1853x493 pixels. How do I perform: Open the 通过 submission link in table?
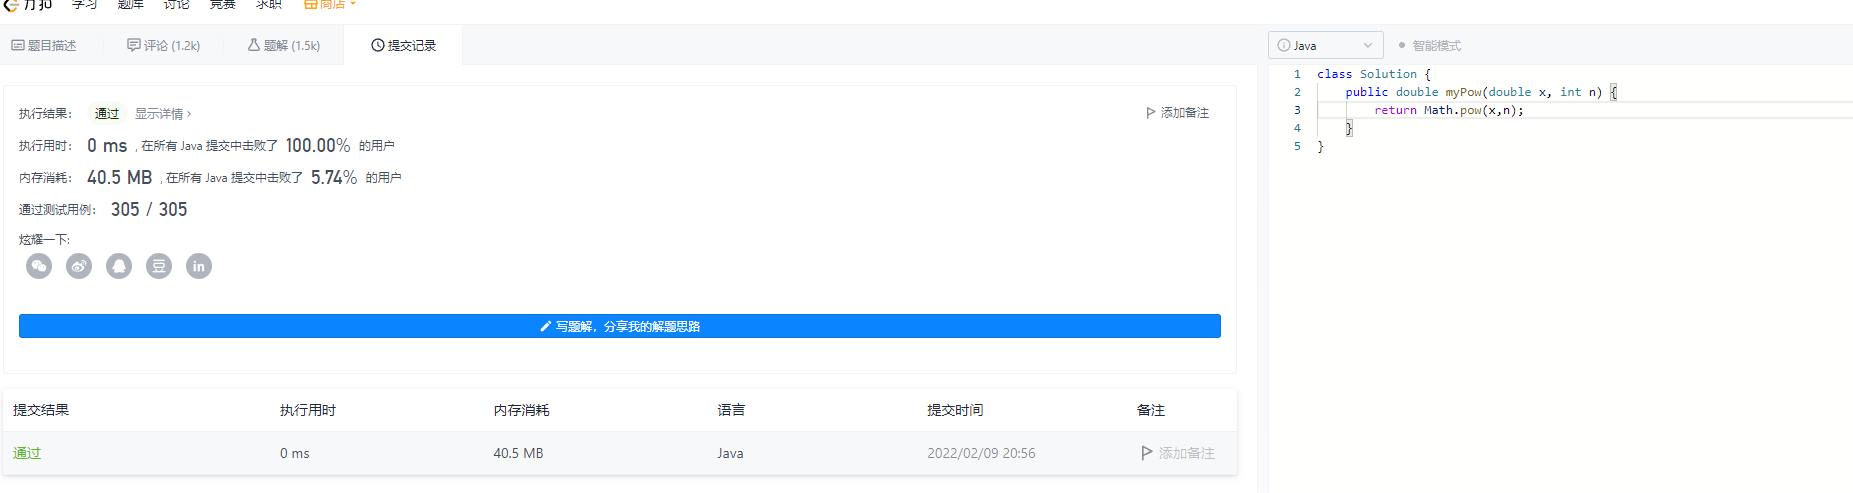point(27,453)
